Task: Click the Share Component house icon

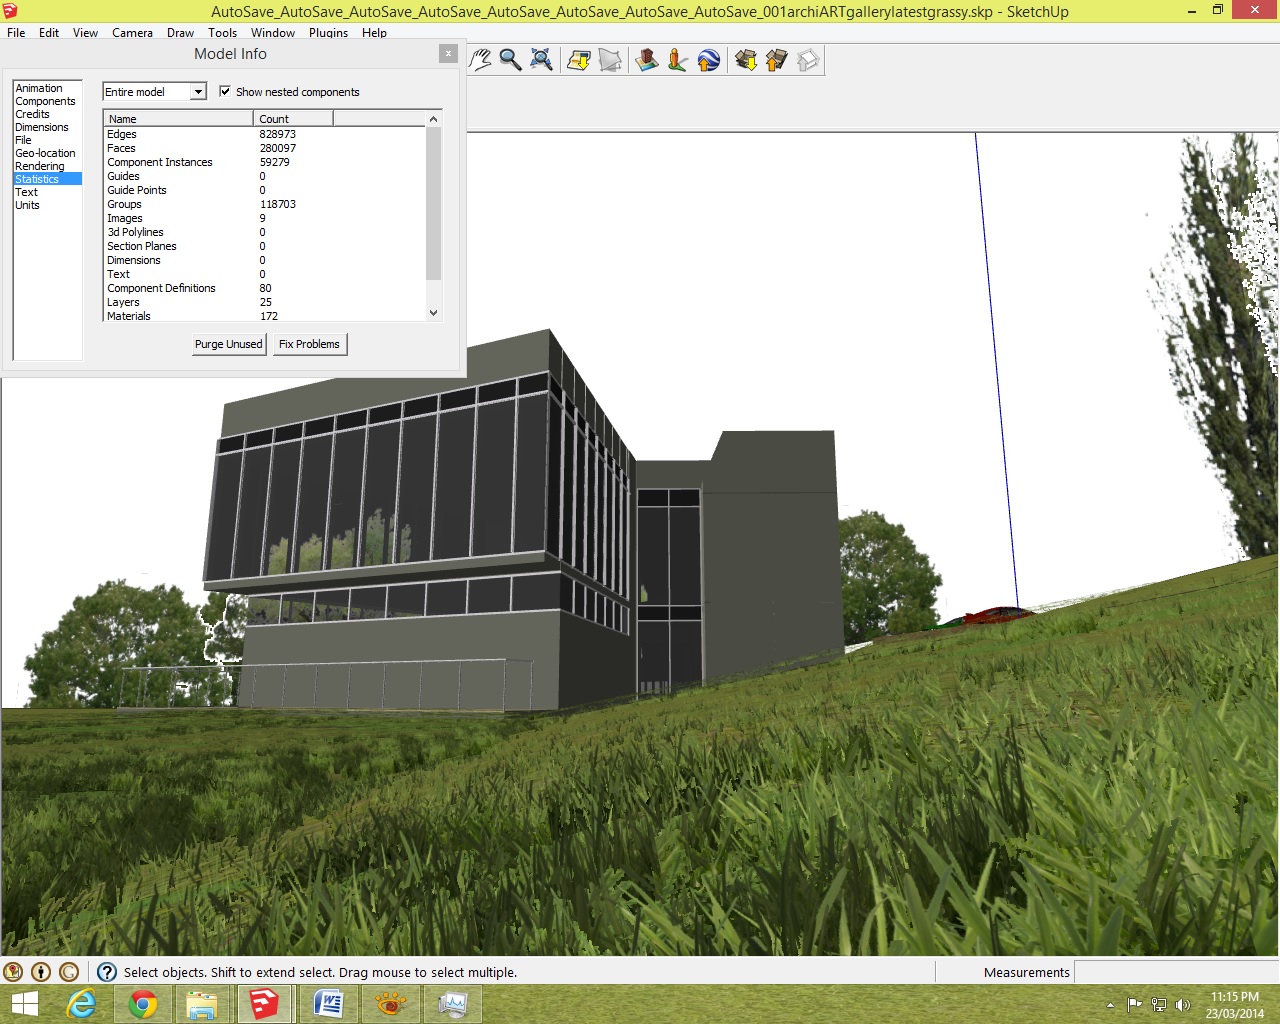Action: pos(808,60)
